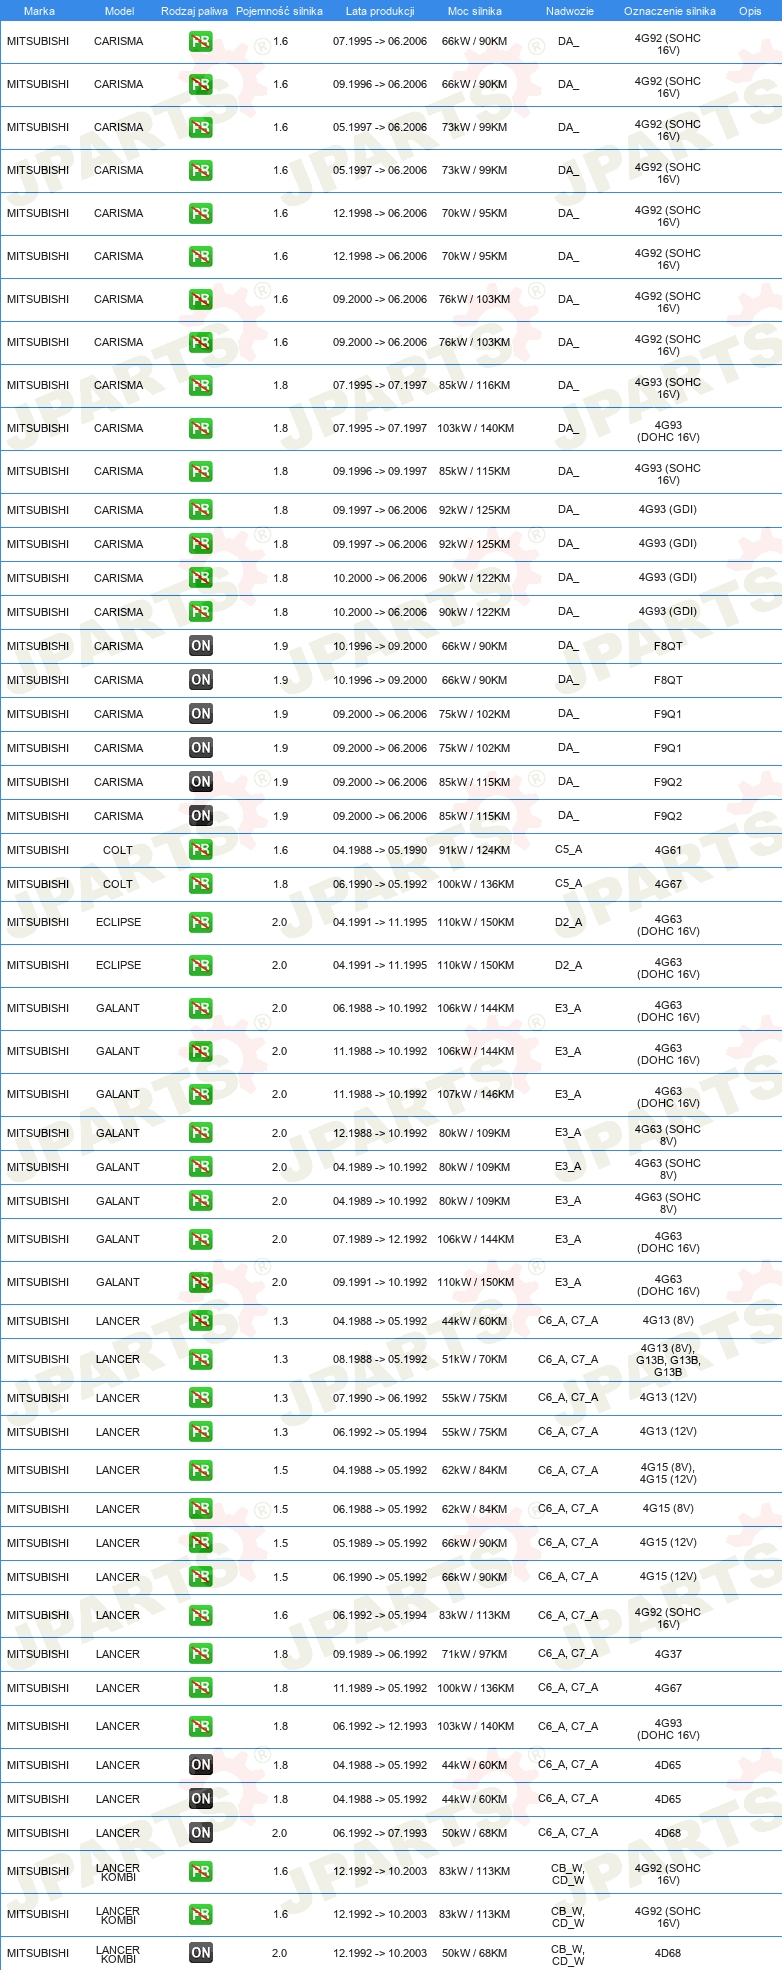The image size is (782, 1970).
Task: Click the Opis column header
Action: 750,11
